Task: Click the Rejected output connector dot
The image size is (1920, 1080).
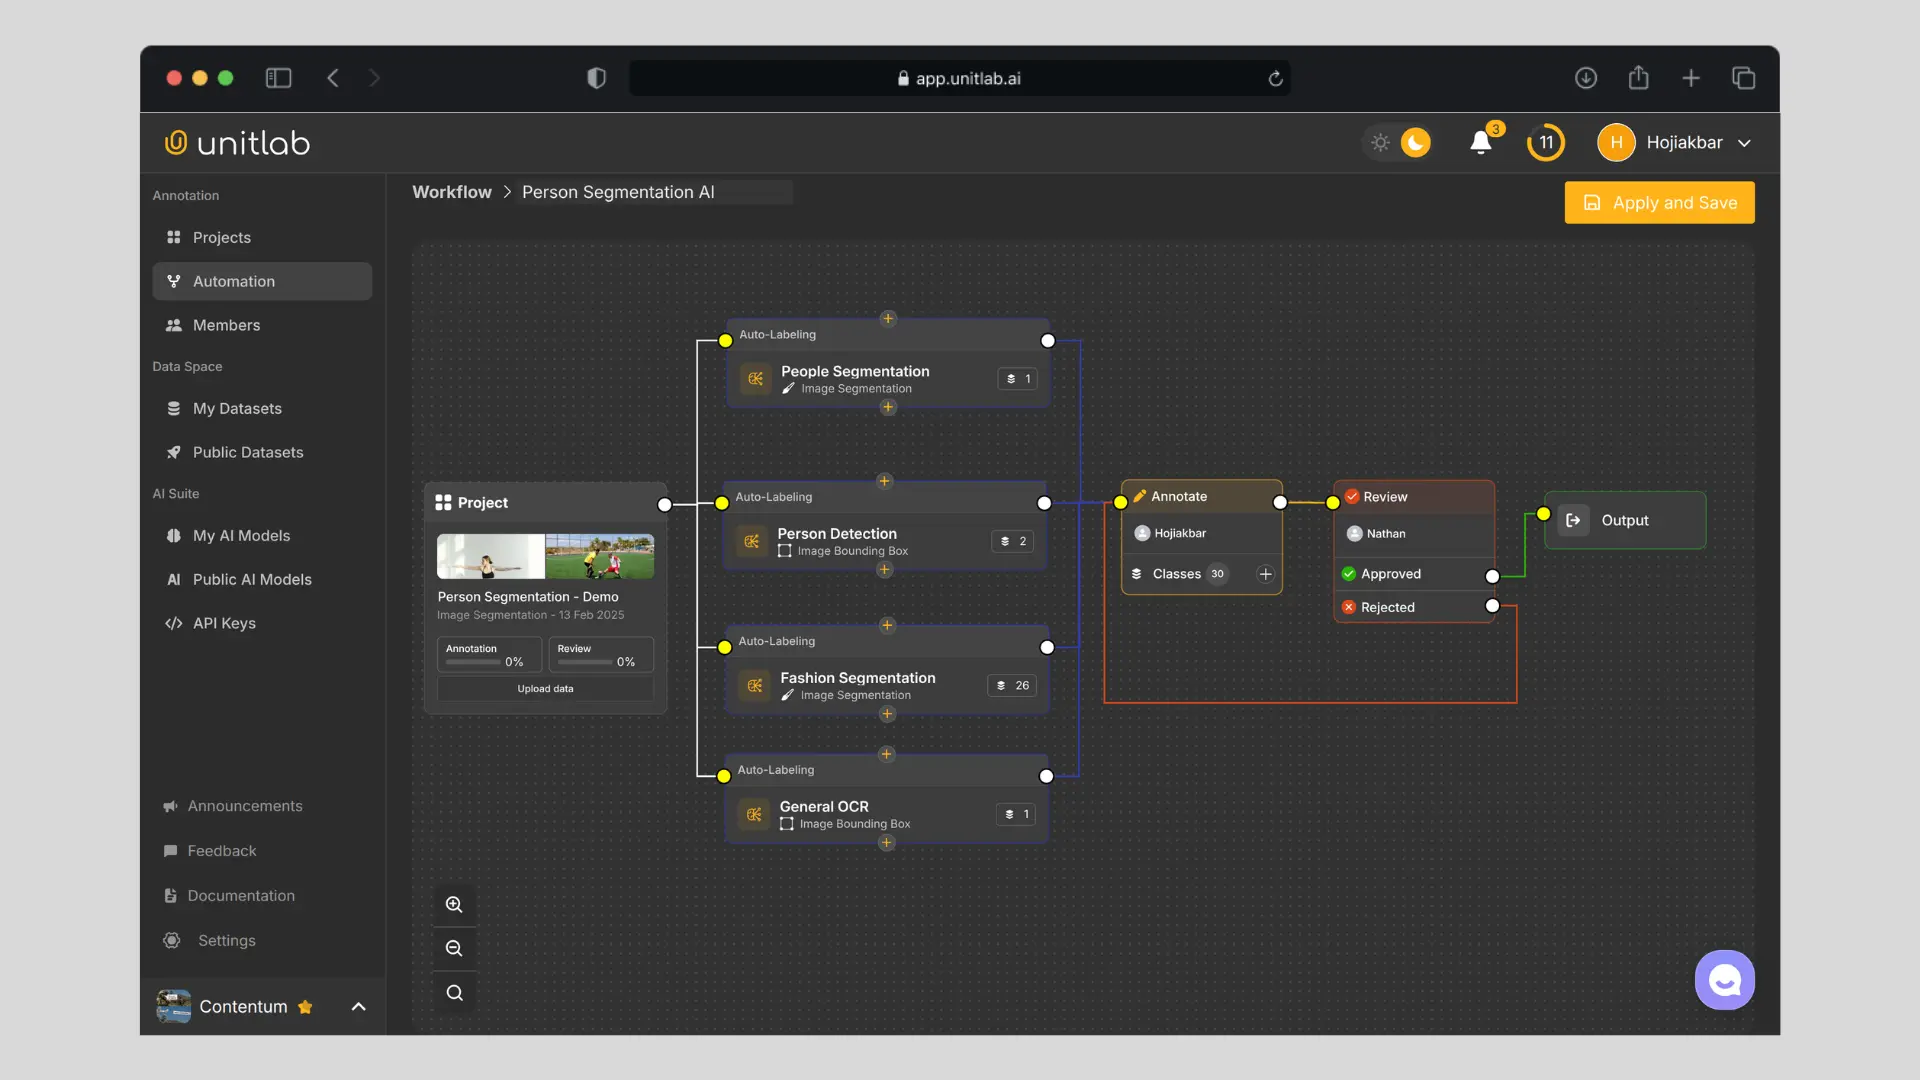Action: coord(1492,606)
